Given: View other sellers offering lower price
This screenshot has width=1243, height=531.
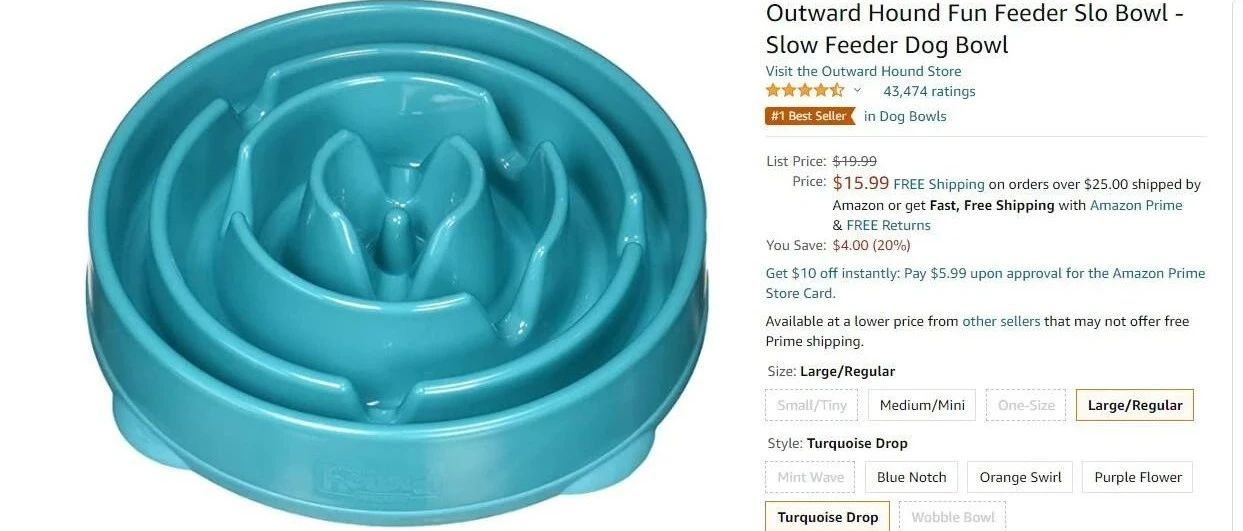Looking at the screenshot, I should [1001, 321].
